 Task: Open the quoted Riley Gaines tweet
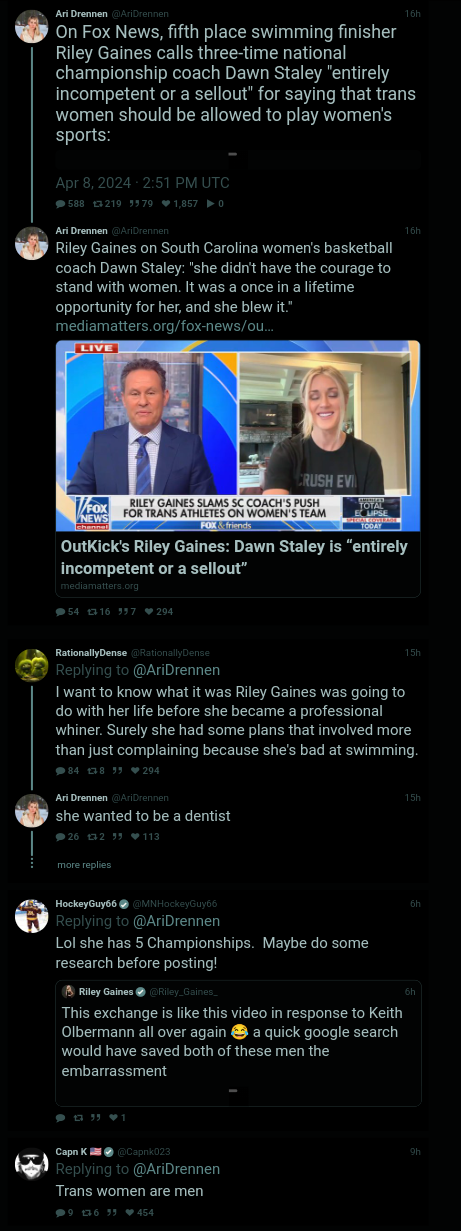click(238, 1043)
